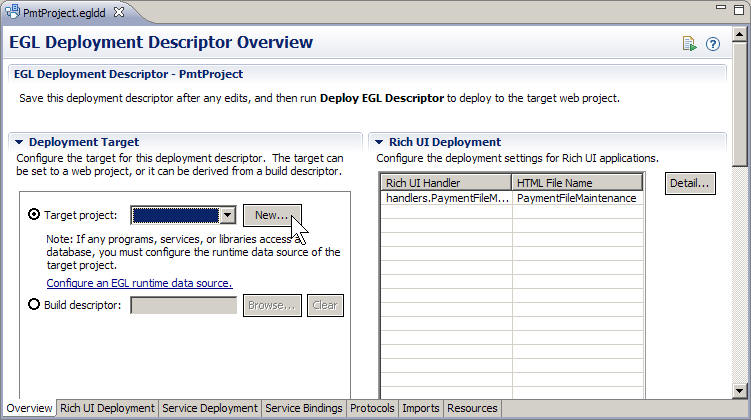751x420 pixels.
Task: Click the Clear button
Action: pos(325,306)
